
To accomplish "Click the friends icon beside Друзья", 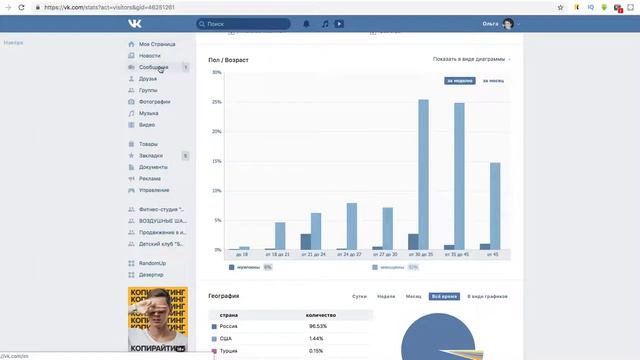I will [131, 79].
